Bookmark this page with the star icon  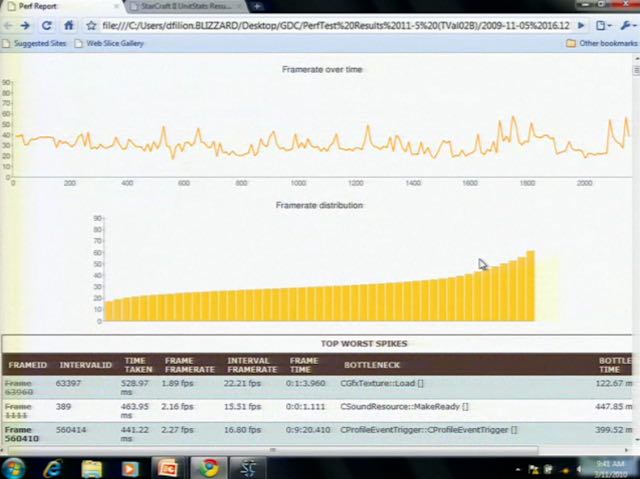(x=91, y=25)
